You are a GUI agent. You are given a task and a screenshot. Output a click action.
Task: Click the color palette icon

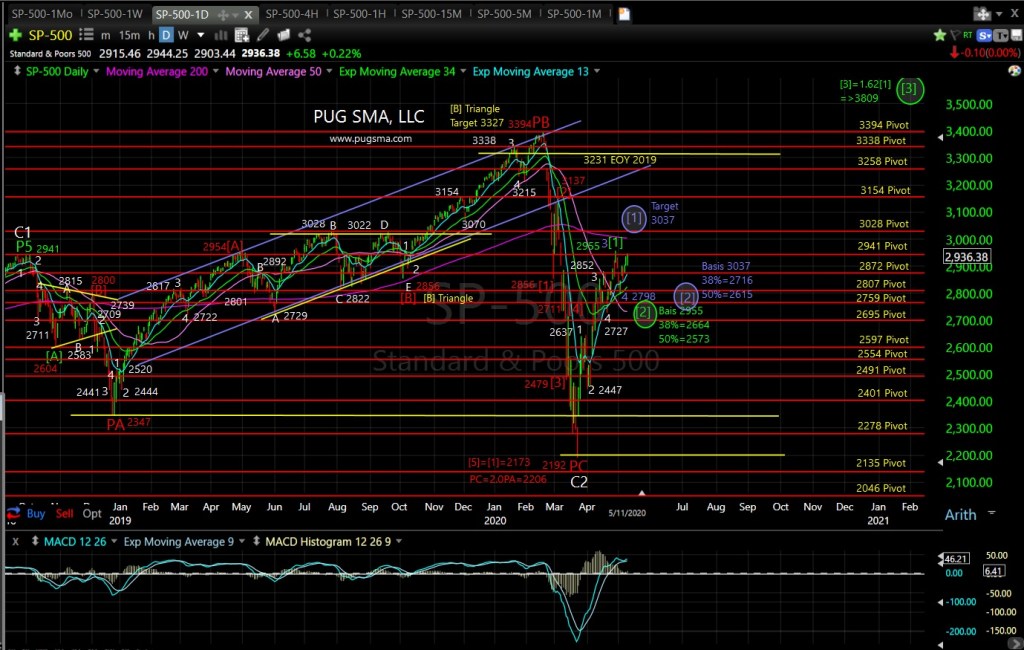(x=1014, y=71)
